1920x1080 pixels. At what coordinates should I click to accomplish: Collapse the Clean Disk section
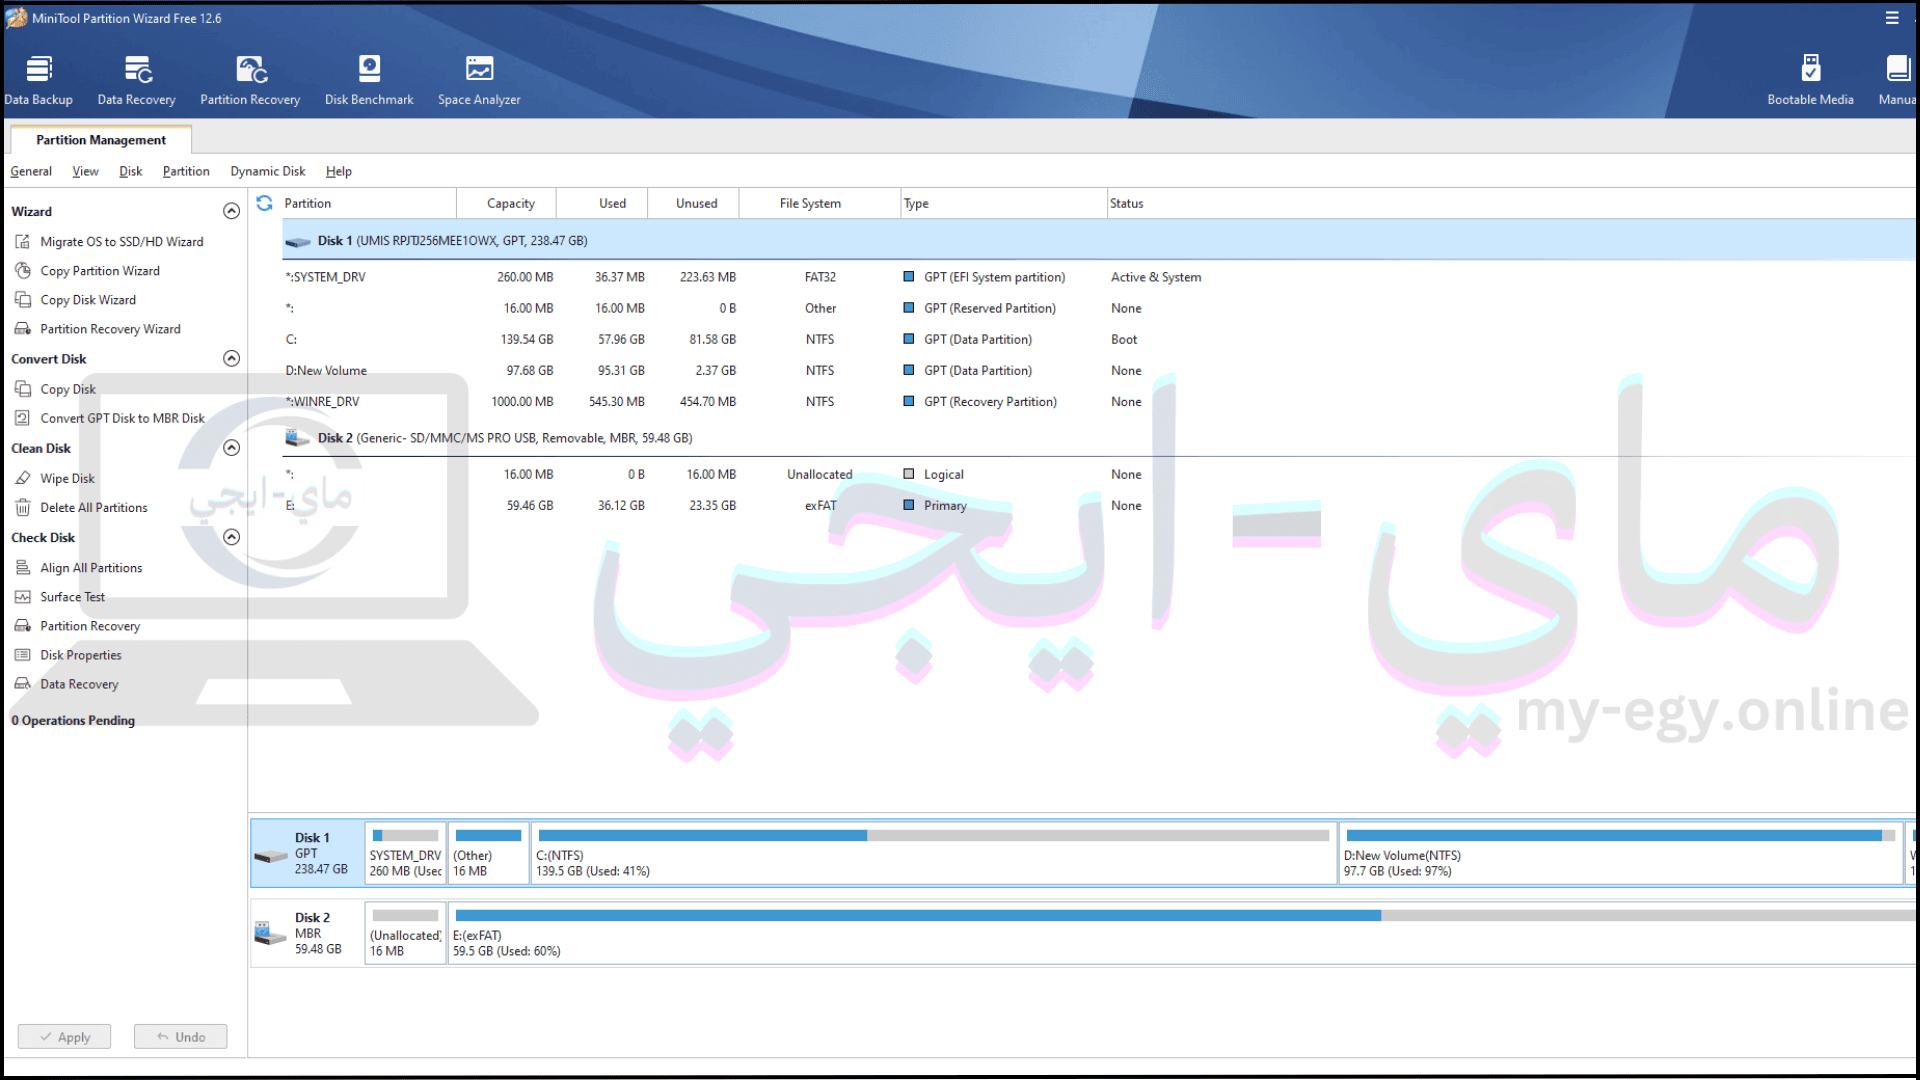pyautogui.click(x=231, y=447)
